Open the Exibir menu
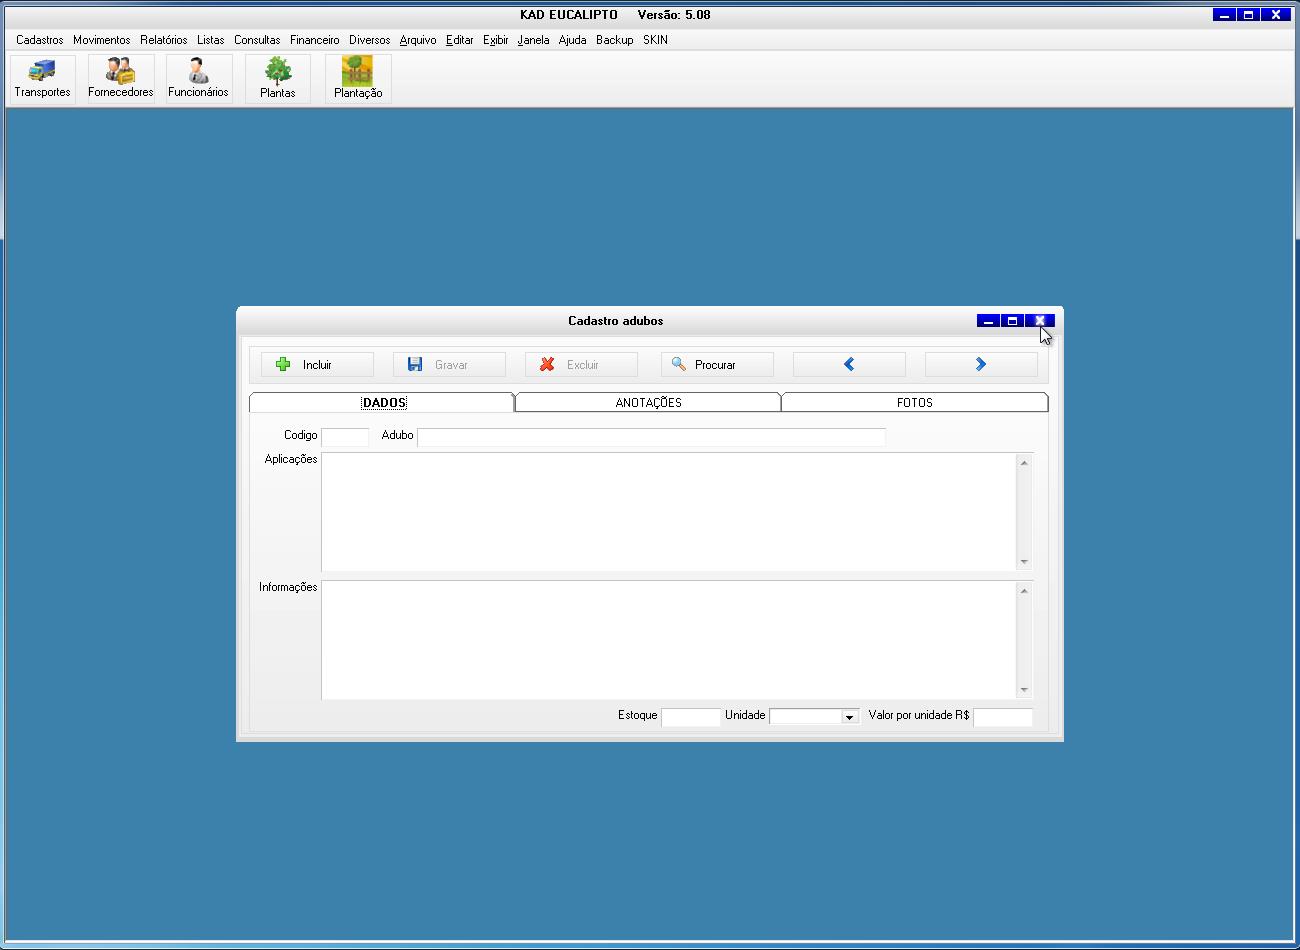This screenshot has width=1300, height=950. coord(495,40)
